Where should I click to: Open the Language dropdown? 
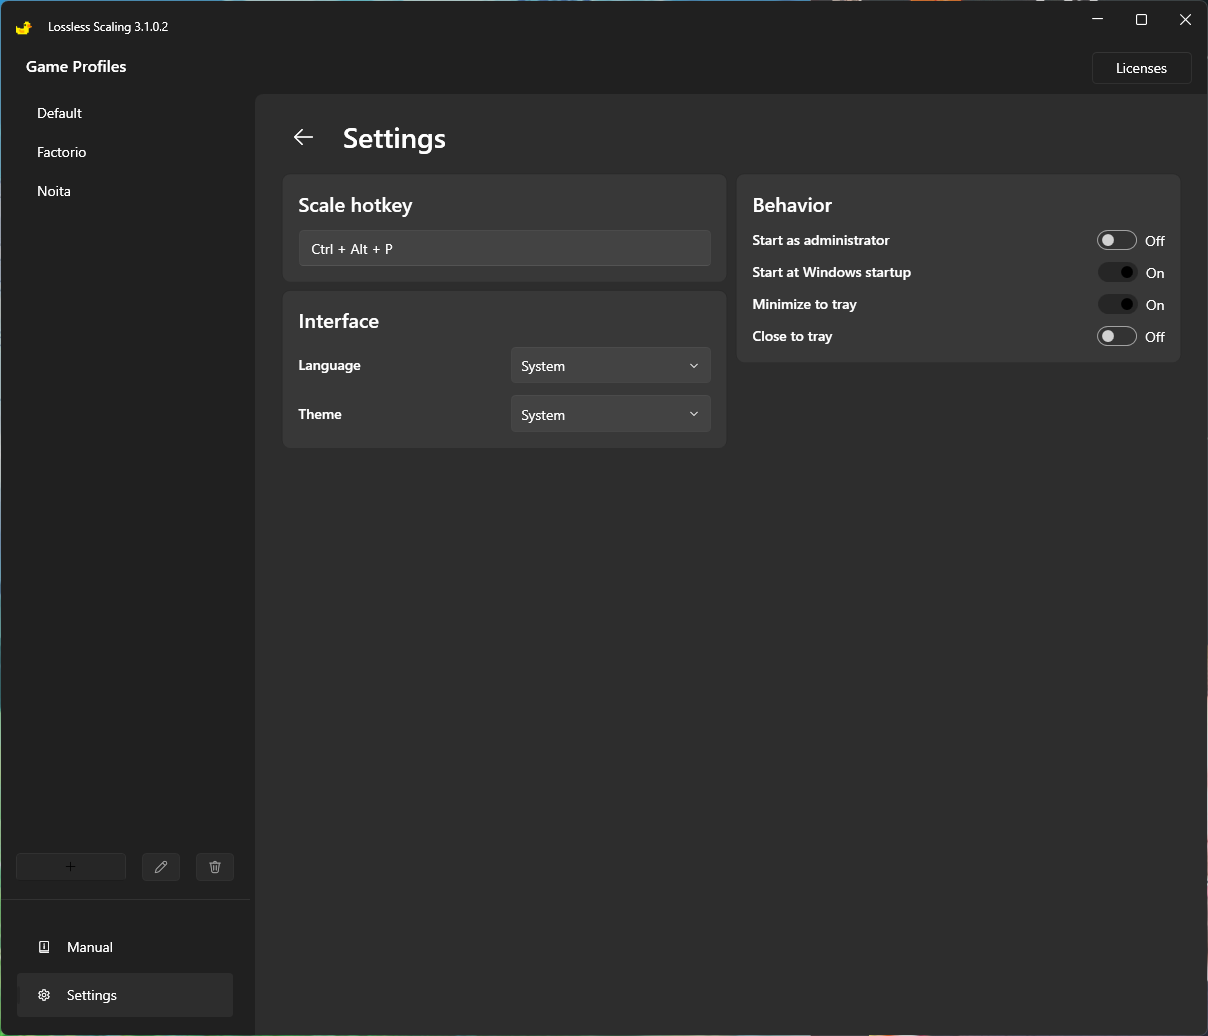(610, 366)
